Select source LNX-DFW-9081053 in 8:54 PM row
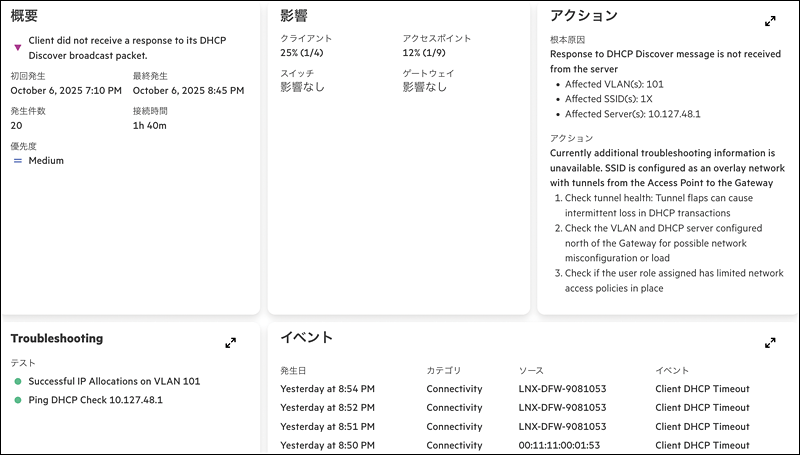Image resolution: width=800 pixels, height=455 pixels. 562,389
